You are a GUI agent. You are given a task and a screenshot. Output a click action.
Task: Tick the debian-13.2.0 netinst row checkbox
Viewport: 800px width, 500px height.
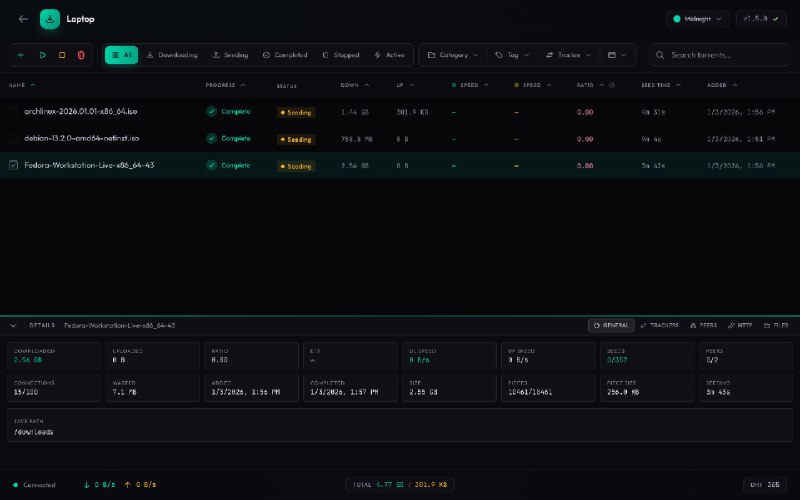pos(13,138)
